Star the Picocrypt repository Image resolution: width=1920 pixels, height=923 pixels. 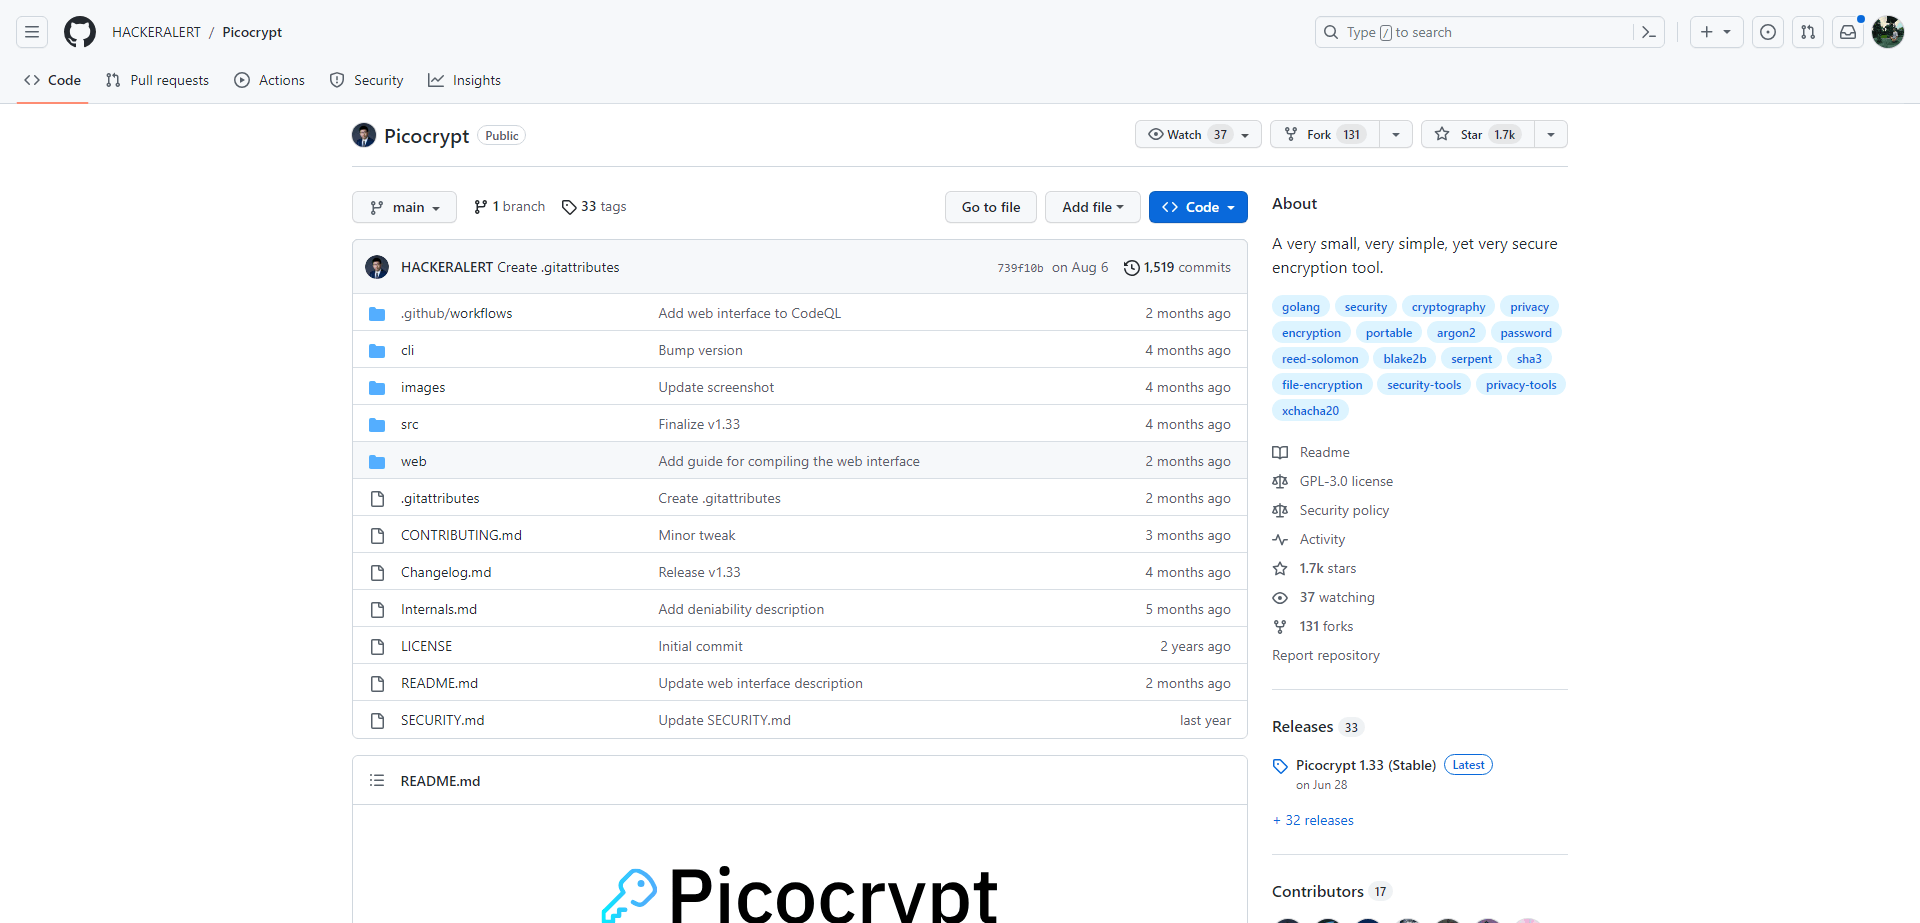pos(1478,134)
